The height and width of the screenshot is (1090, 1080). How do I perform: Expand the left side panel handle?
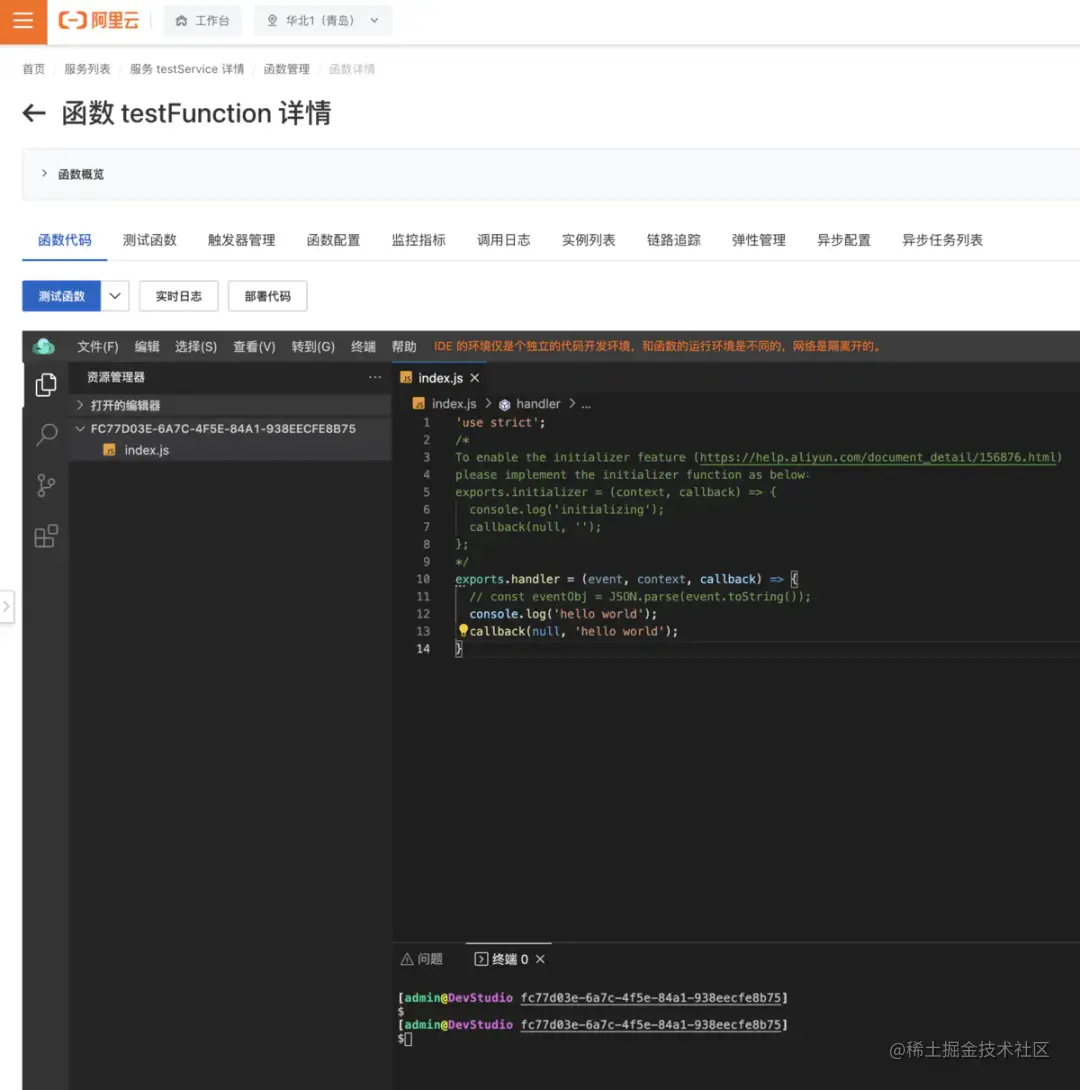click(6, 607)
